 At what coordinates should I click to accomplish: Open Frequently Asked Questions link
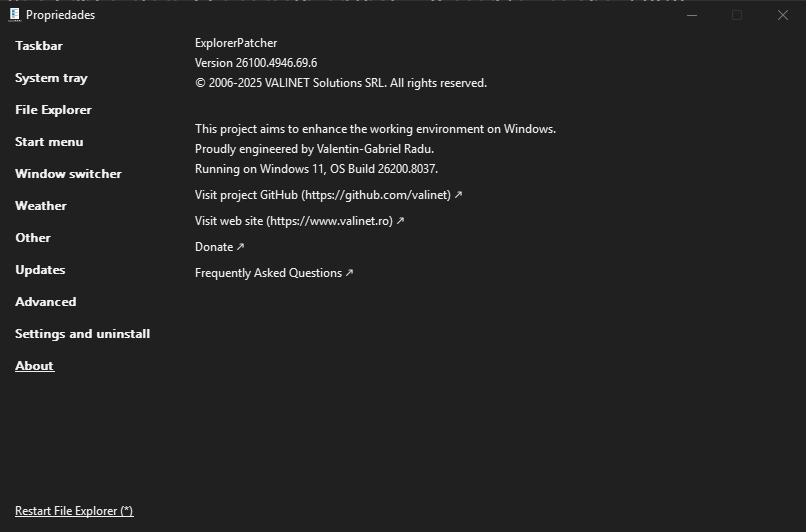pyautogui.click(x=274, y=273)
